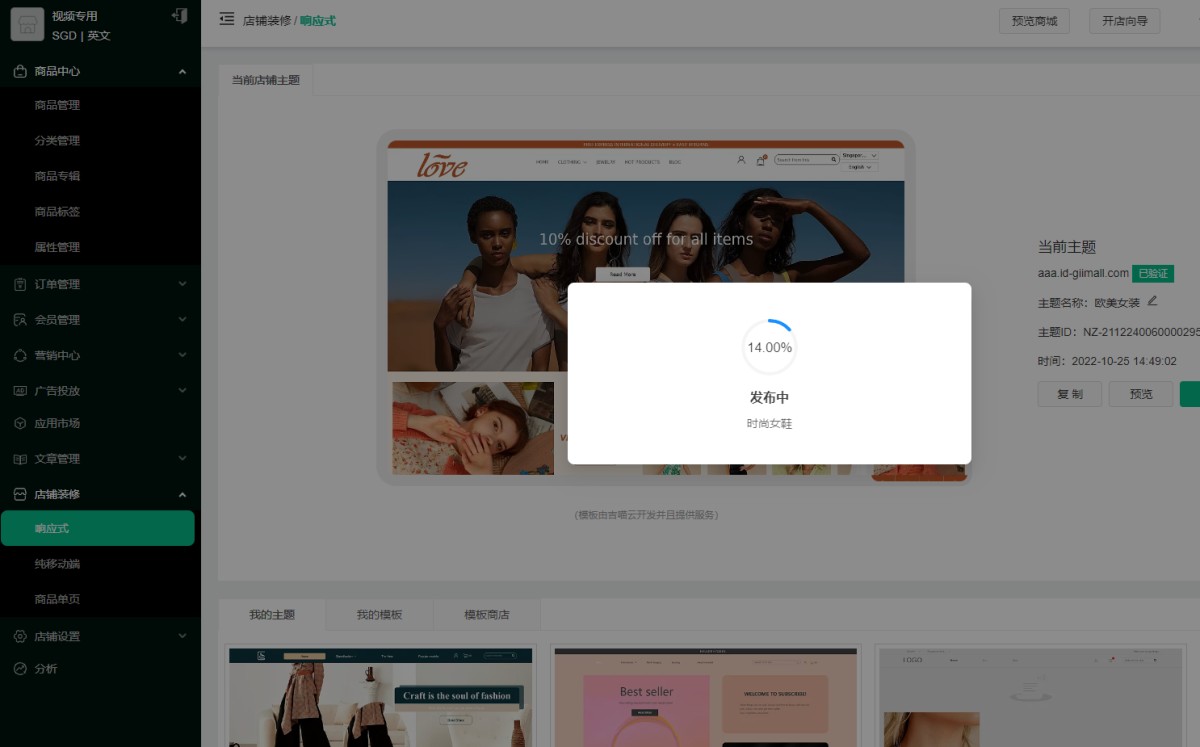This screenshot has width=1200, height=747.
Task: Click the 广告投放 sidebar icon
Action: pos(20,391)
